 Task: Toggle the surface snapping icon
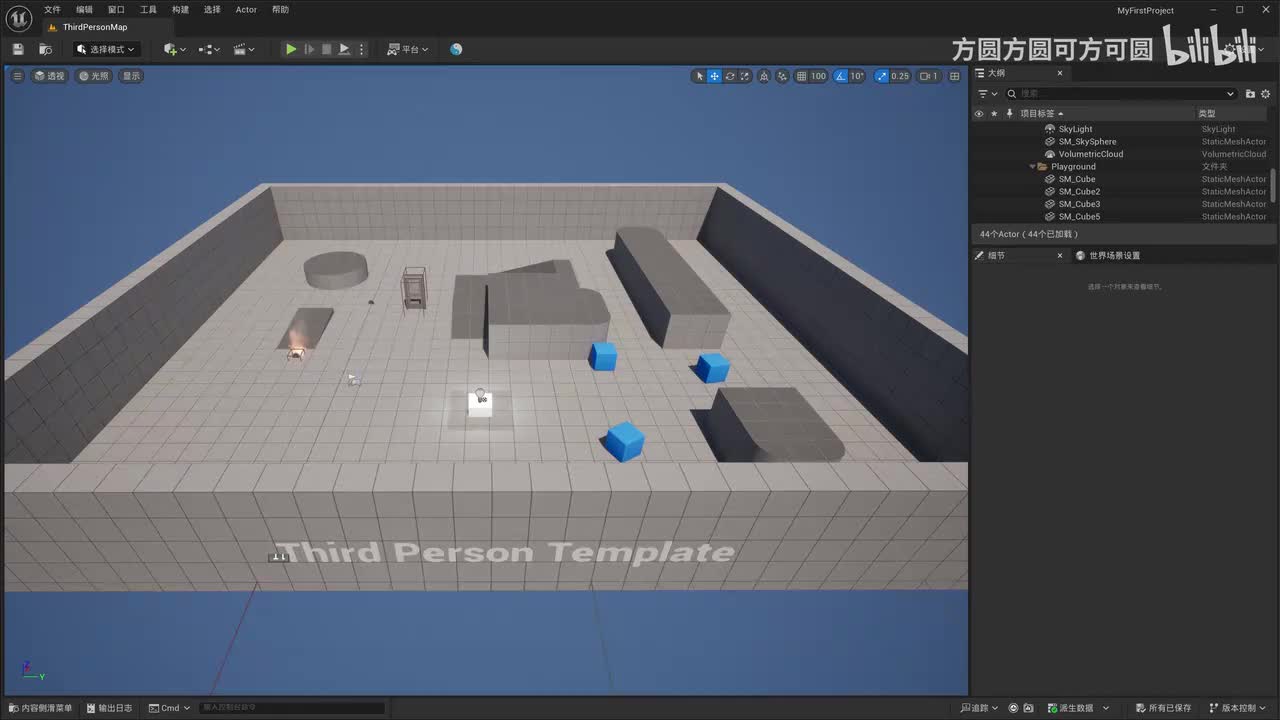(x=782, y=76)
